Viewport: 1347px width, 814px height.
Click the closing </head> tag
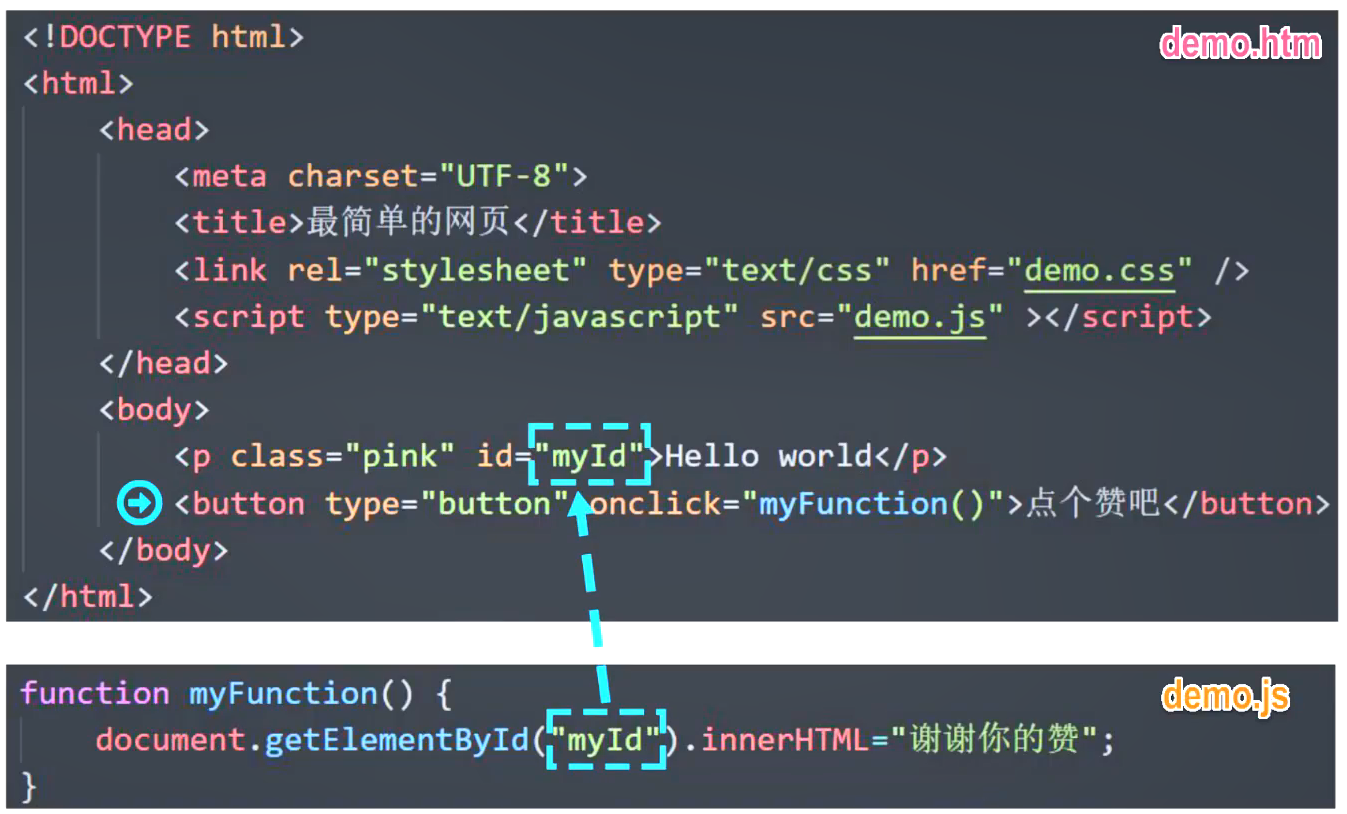163,362
